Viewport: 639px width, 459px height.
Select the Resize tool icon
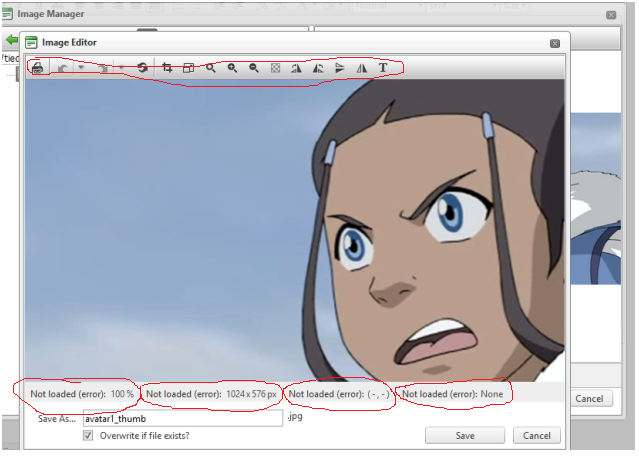tap(188, 68)
